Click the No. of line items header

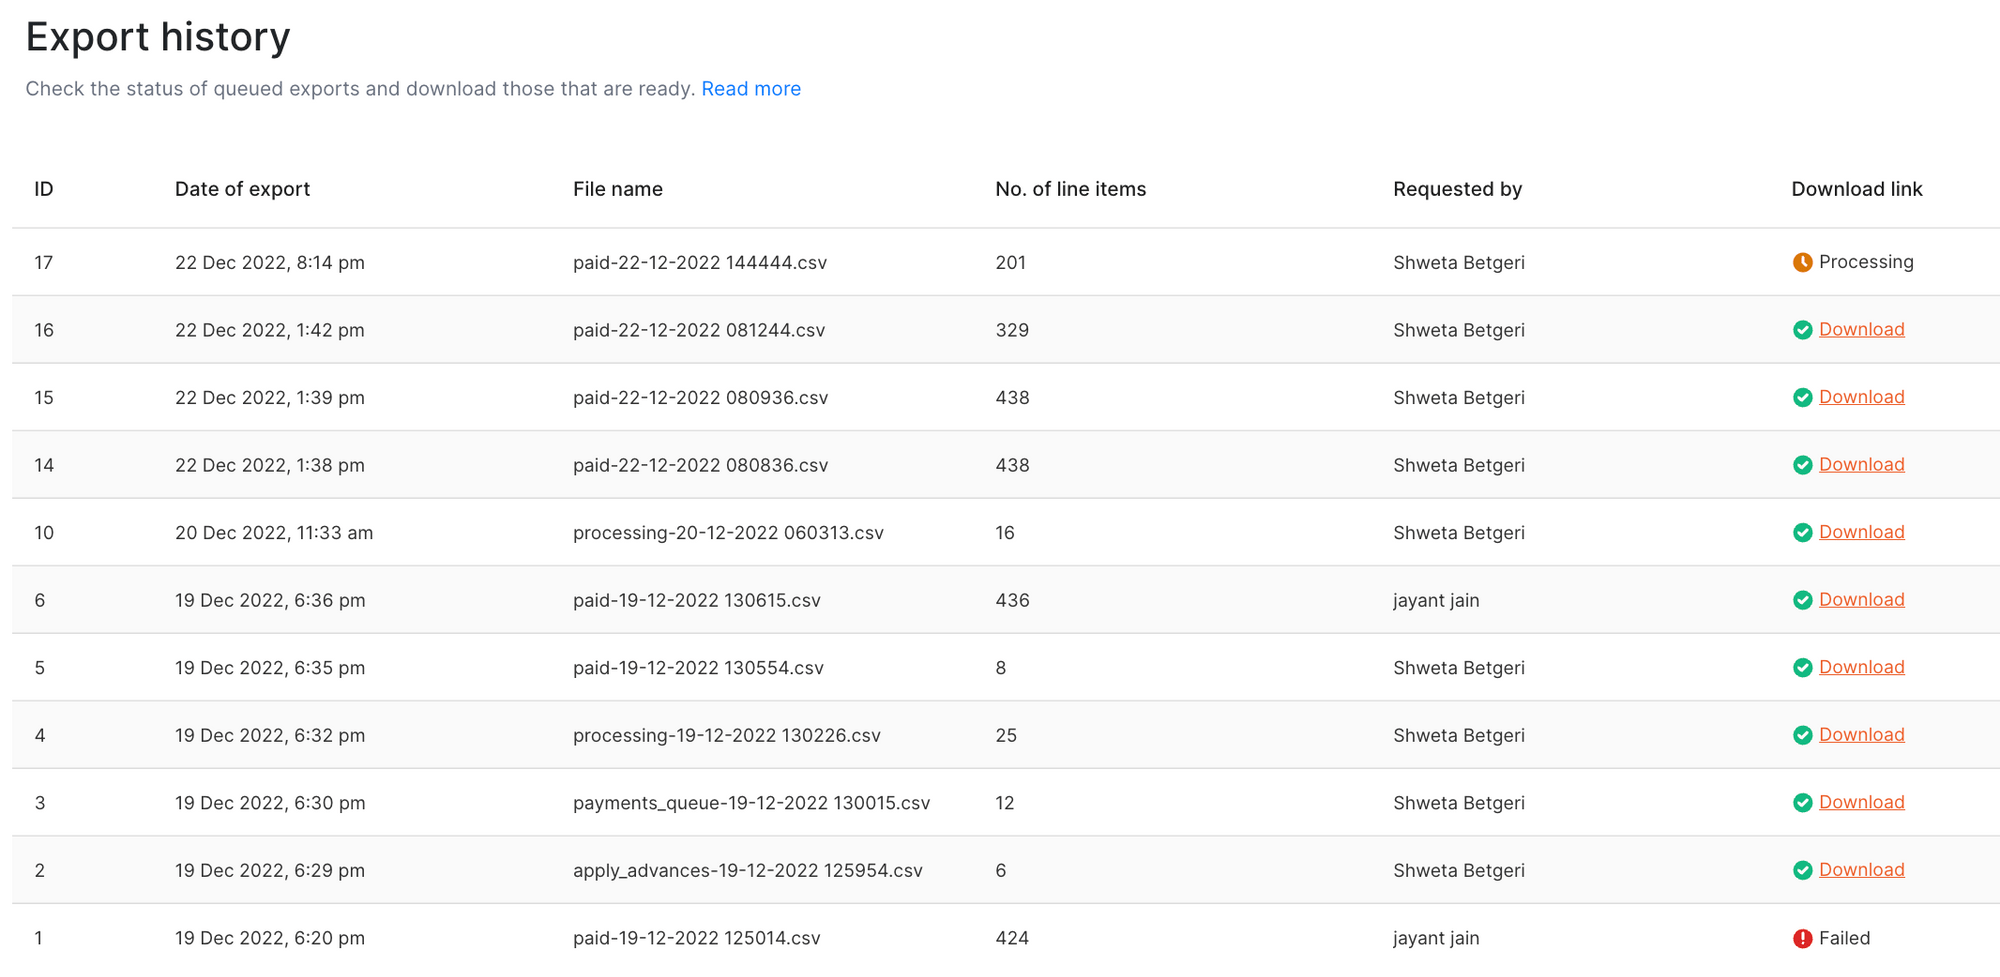click(x=1070, y=189)
